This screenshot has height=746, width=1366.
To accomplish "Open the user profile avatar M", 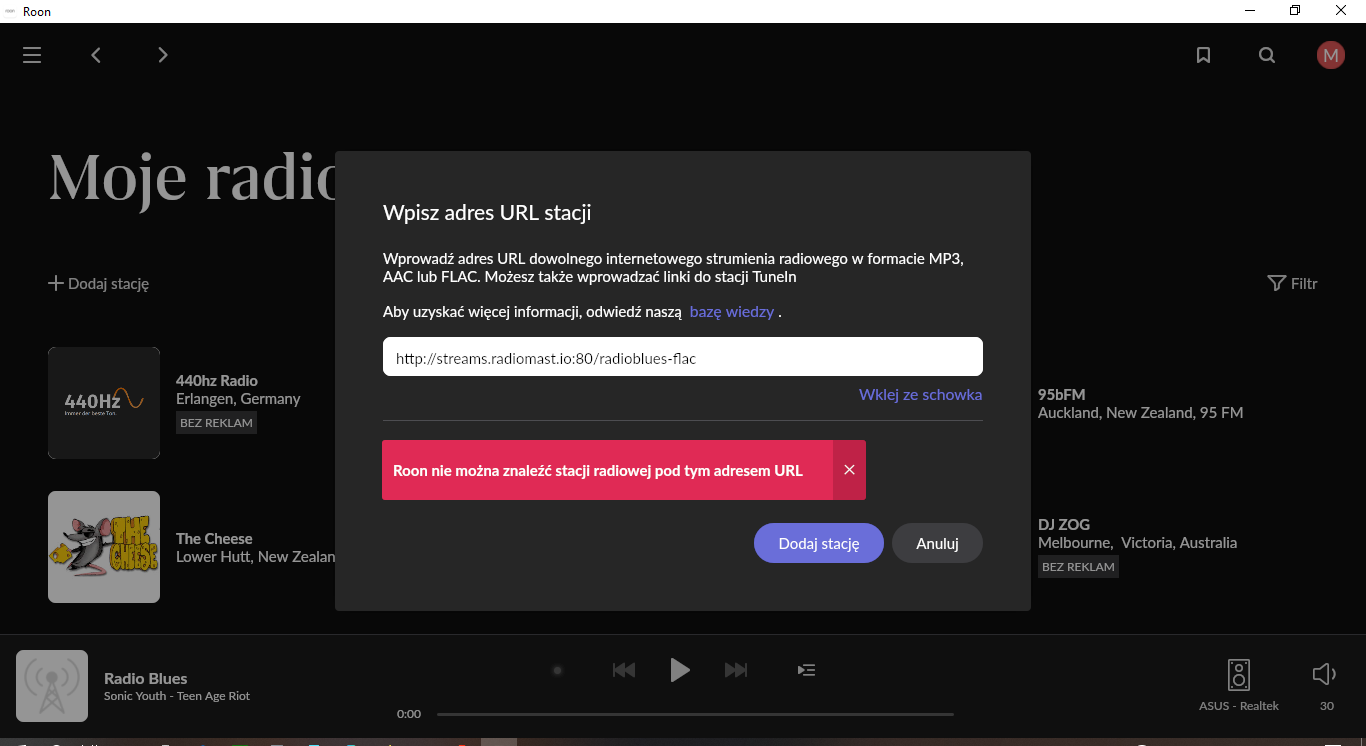I will click(1330, 55).
